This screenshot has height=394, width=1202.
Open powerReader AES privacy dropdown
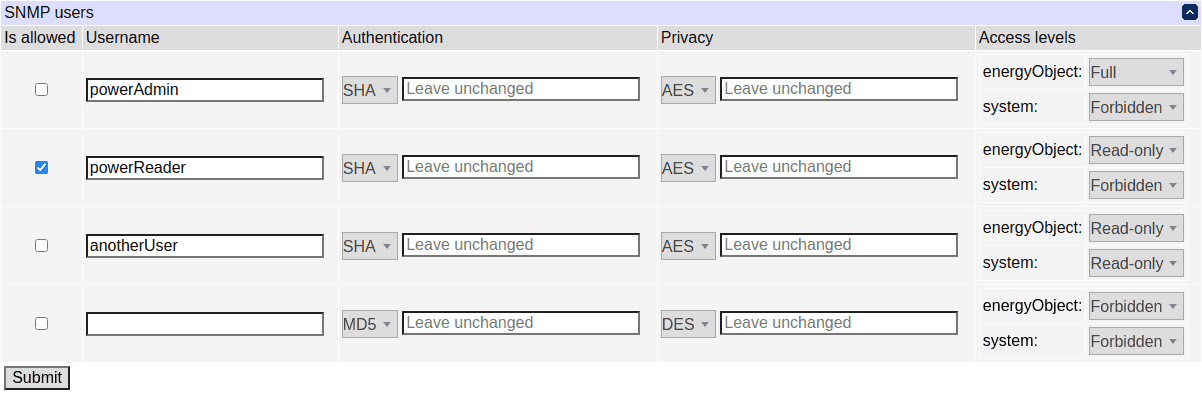coord(688,168)
